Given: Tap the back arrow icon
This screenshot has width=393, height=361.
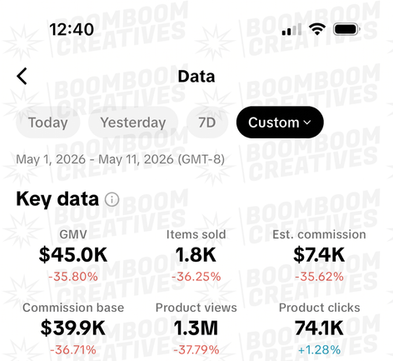Looking at the screenshot, I should (x=22, y=76).
